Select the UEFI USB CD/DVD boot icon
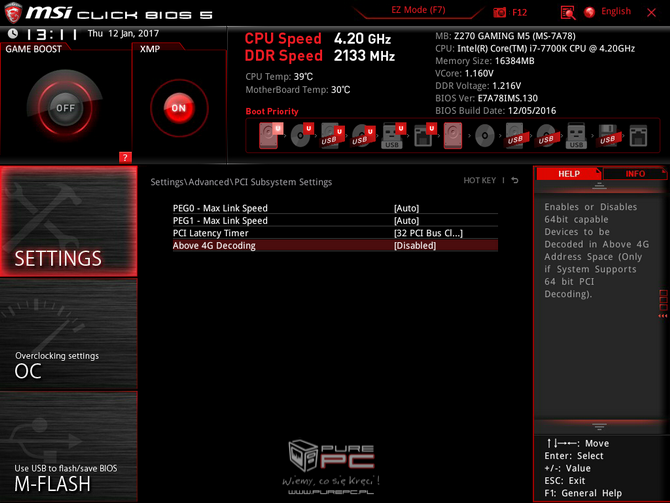Screen dimensions: 670x503 (363, 136)
